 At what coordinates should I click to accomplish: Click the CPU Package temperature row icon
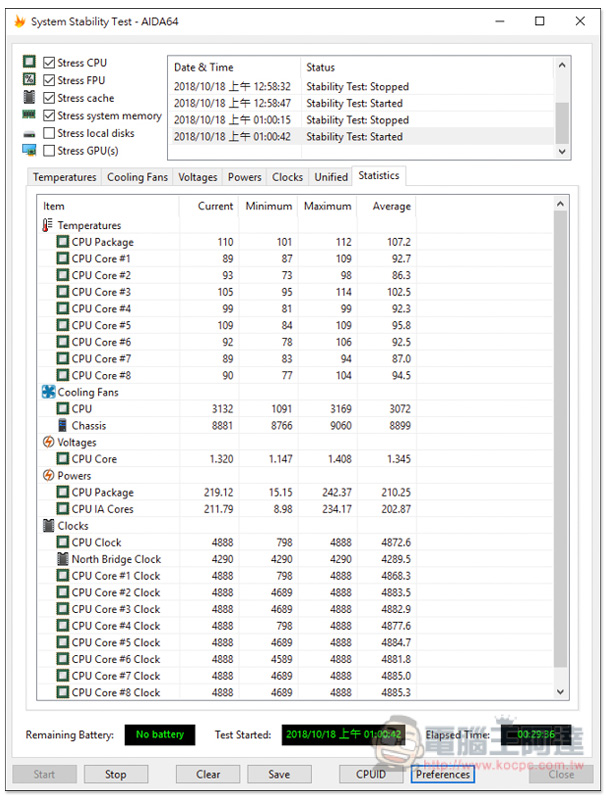click(x=62, y=242)
